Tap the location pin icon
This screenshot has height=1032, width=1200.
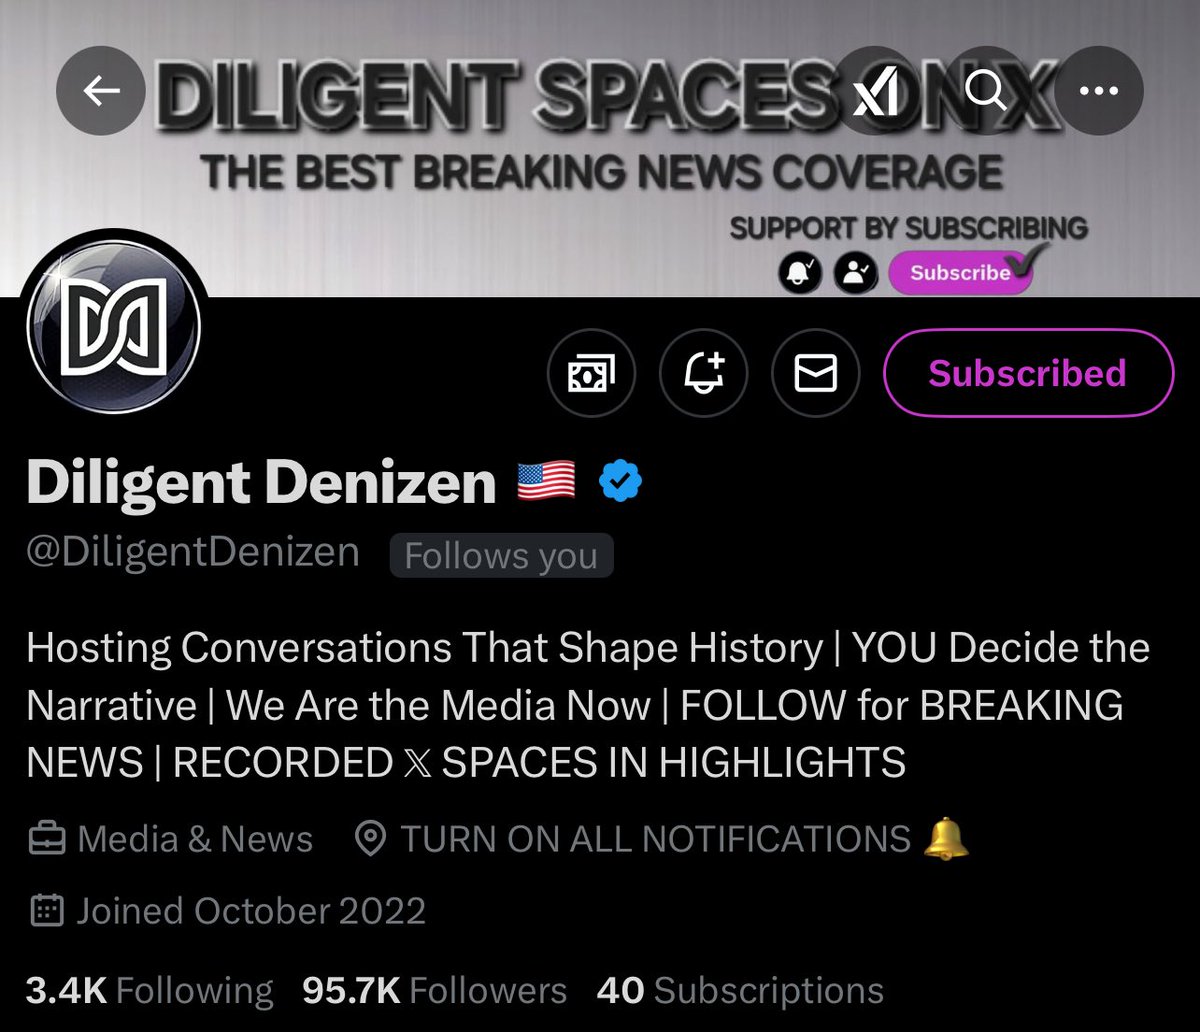(x=371, y=839)
